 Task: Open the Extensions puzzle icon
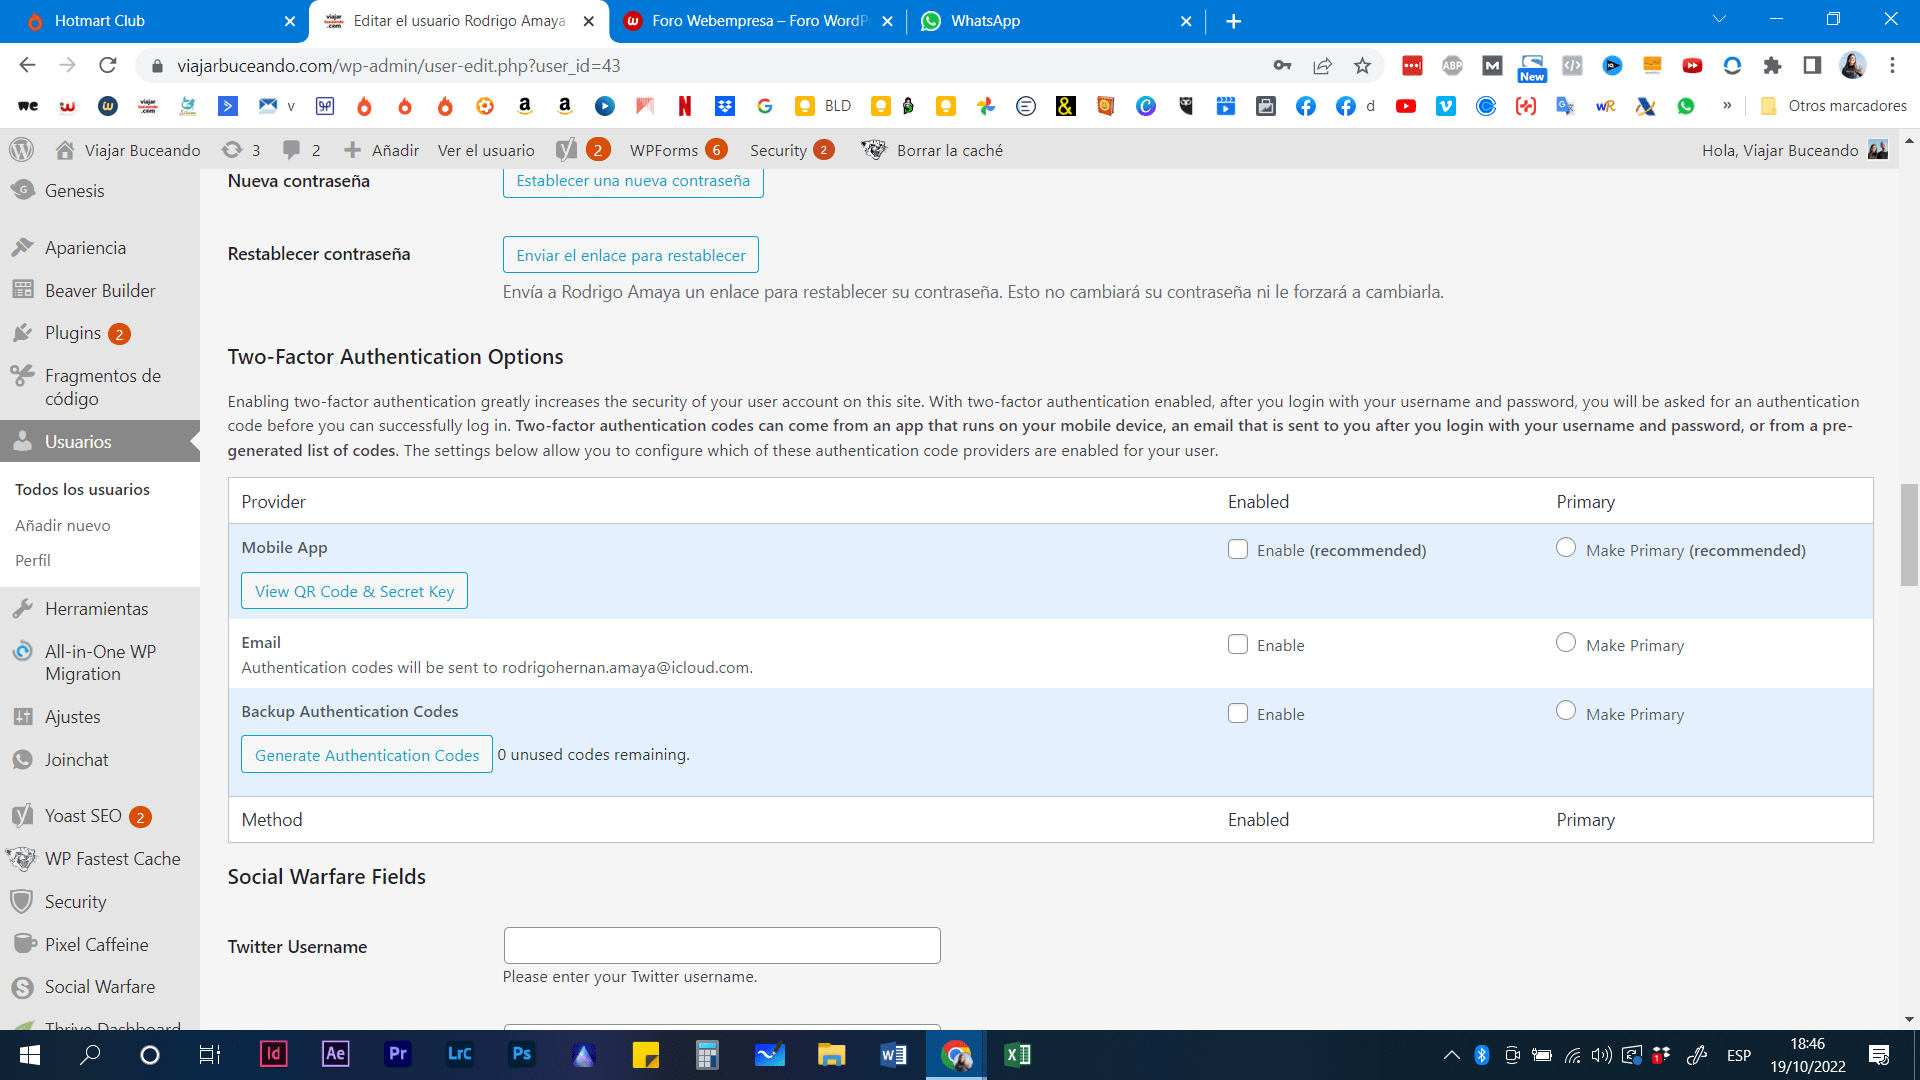[1772, 66]
